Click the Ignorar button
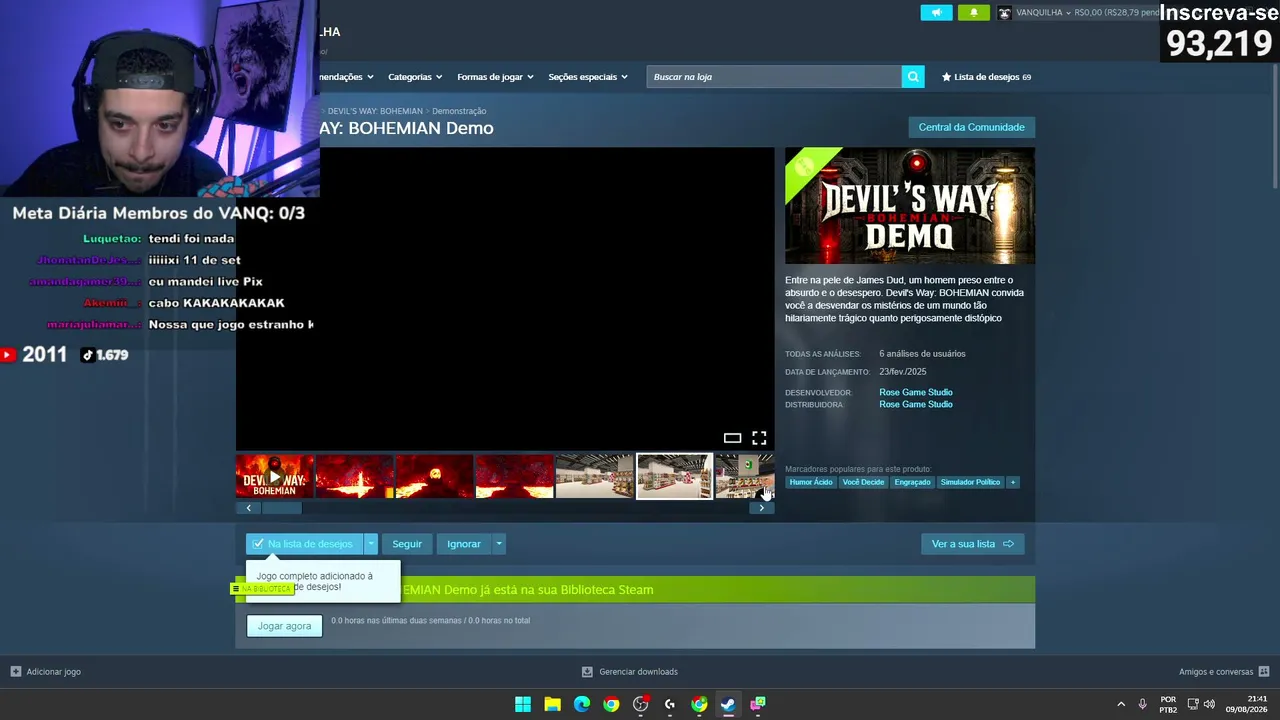The height and width of the screenshot is (720, 1280). [x=464, y=544]
